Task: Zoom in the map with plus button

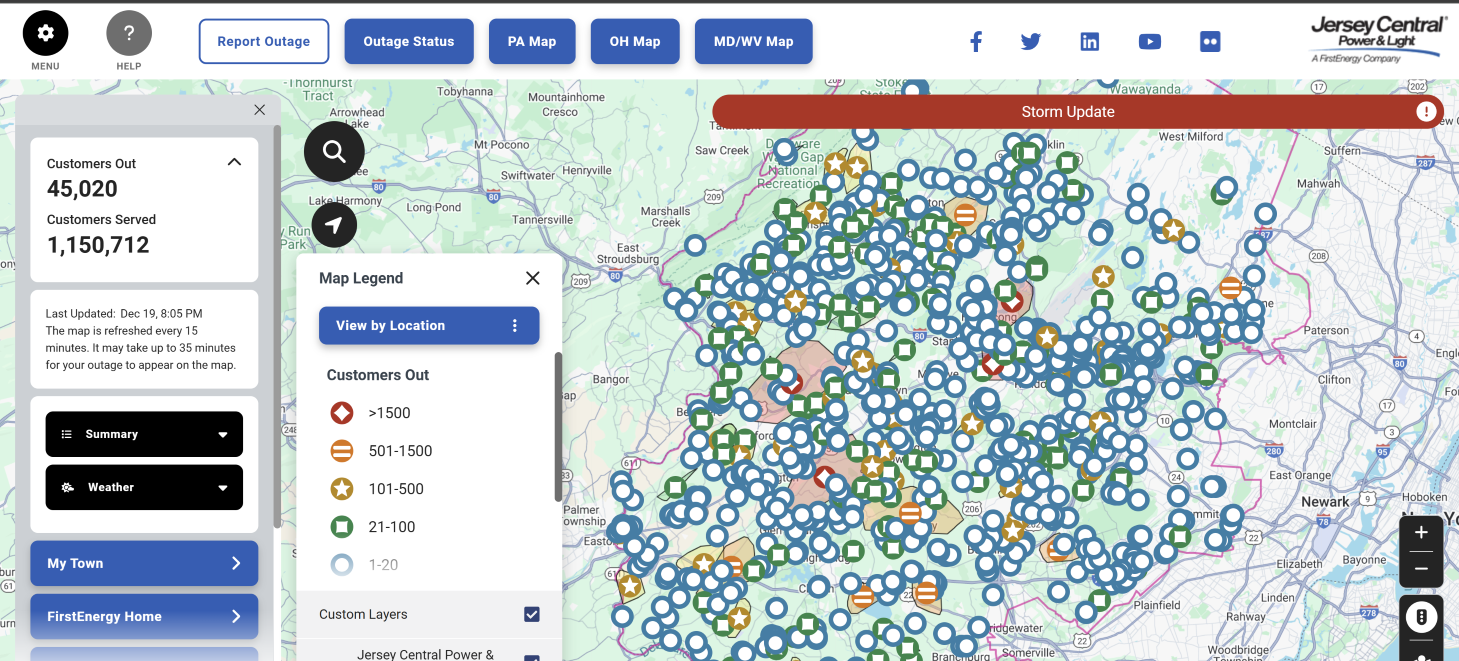Action: click(1421, 533)
